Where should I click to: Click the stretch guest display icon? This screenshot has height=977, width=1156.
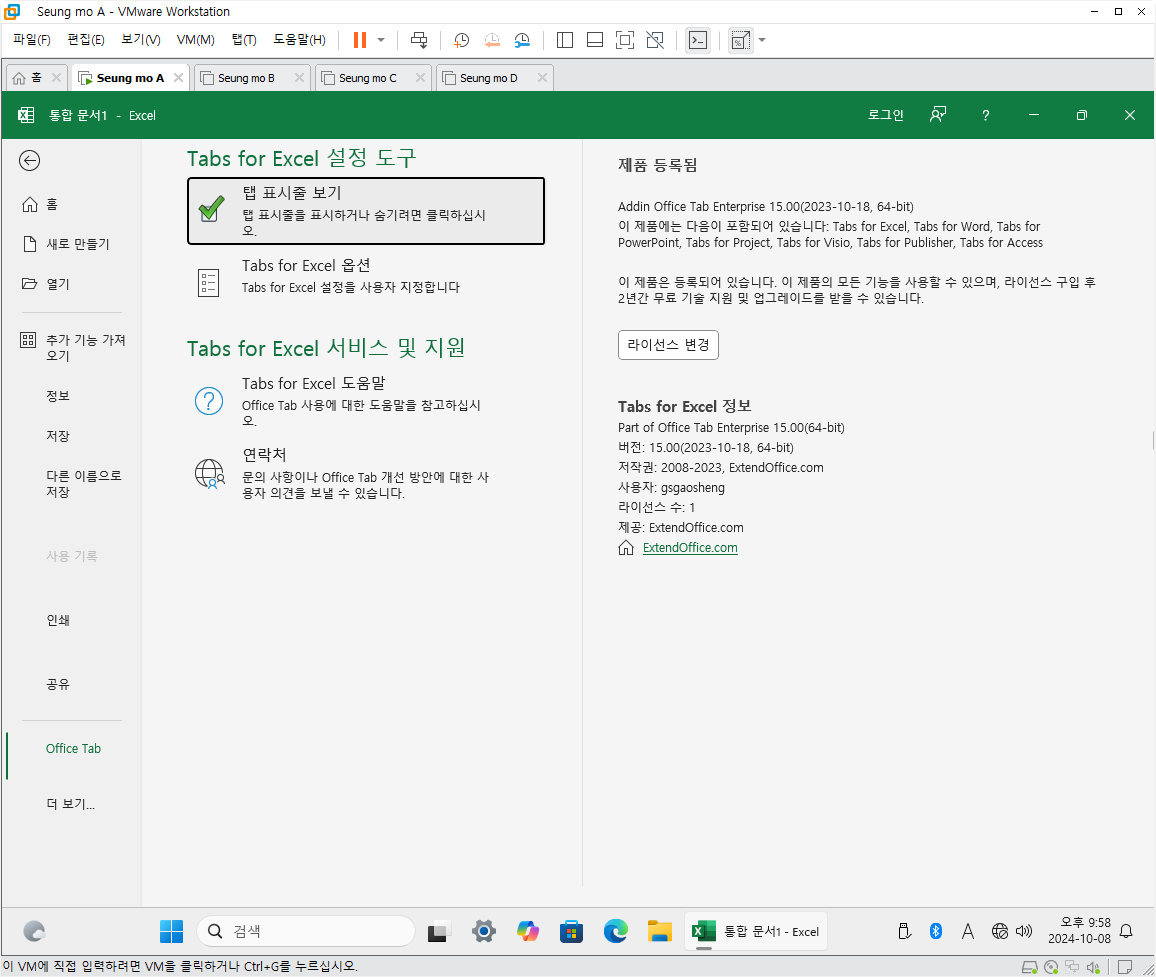click(x=740, y=40)
